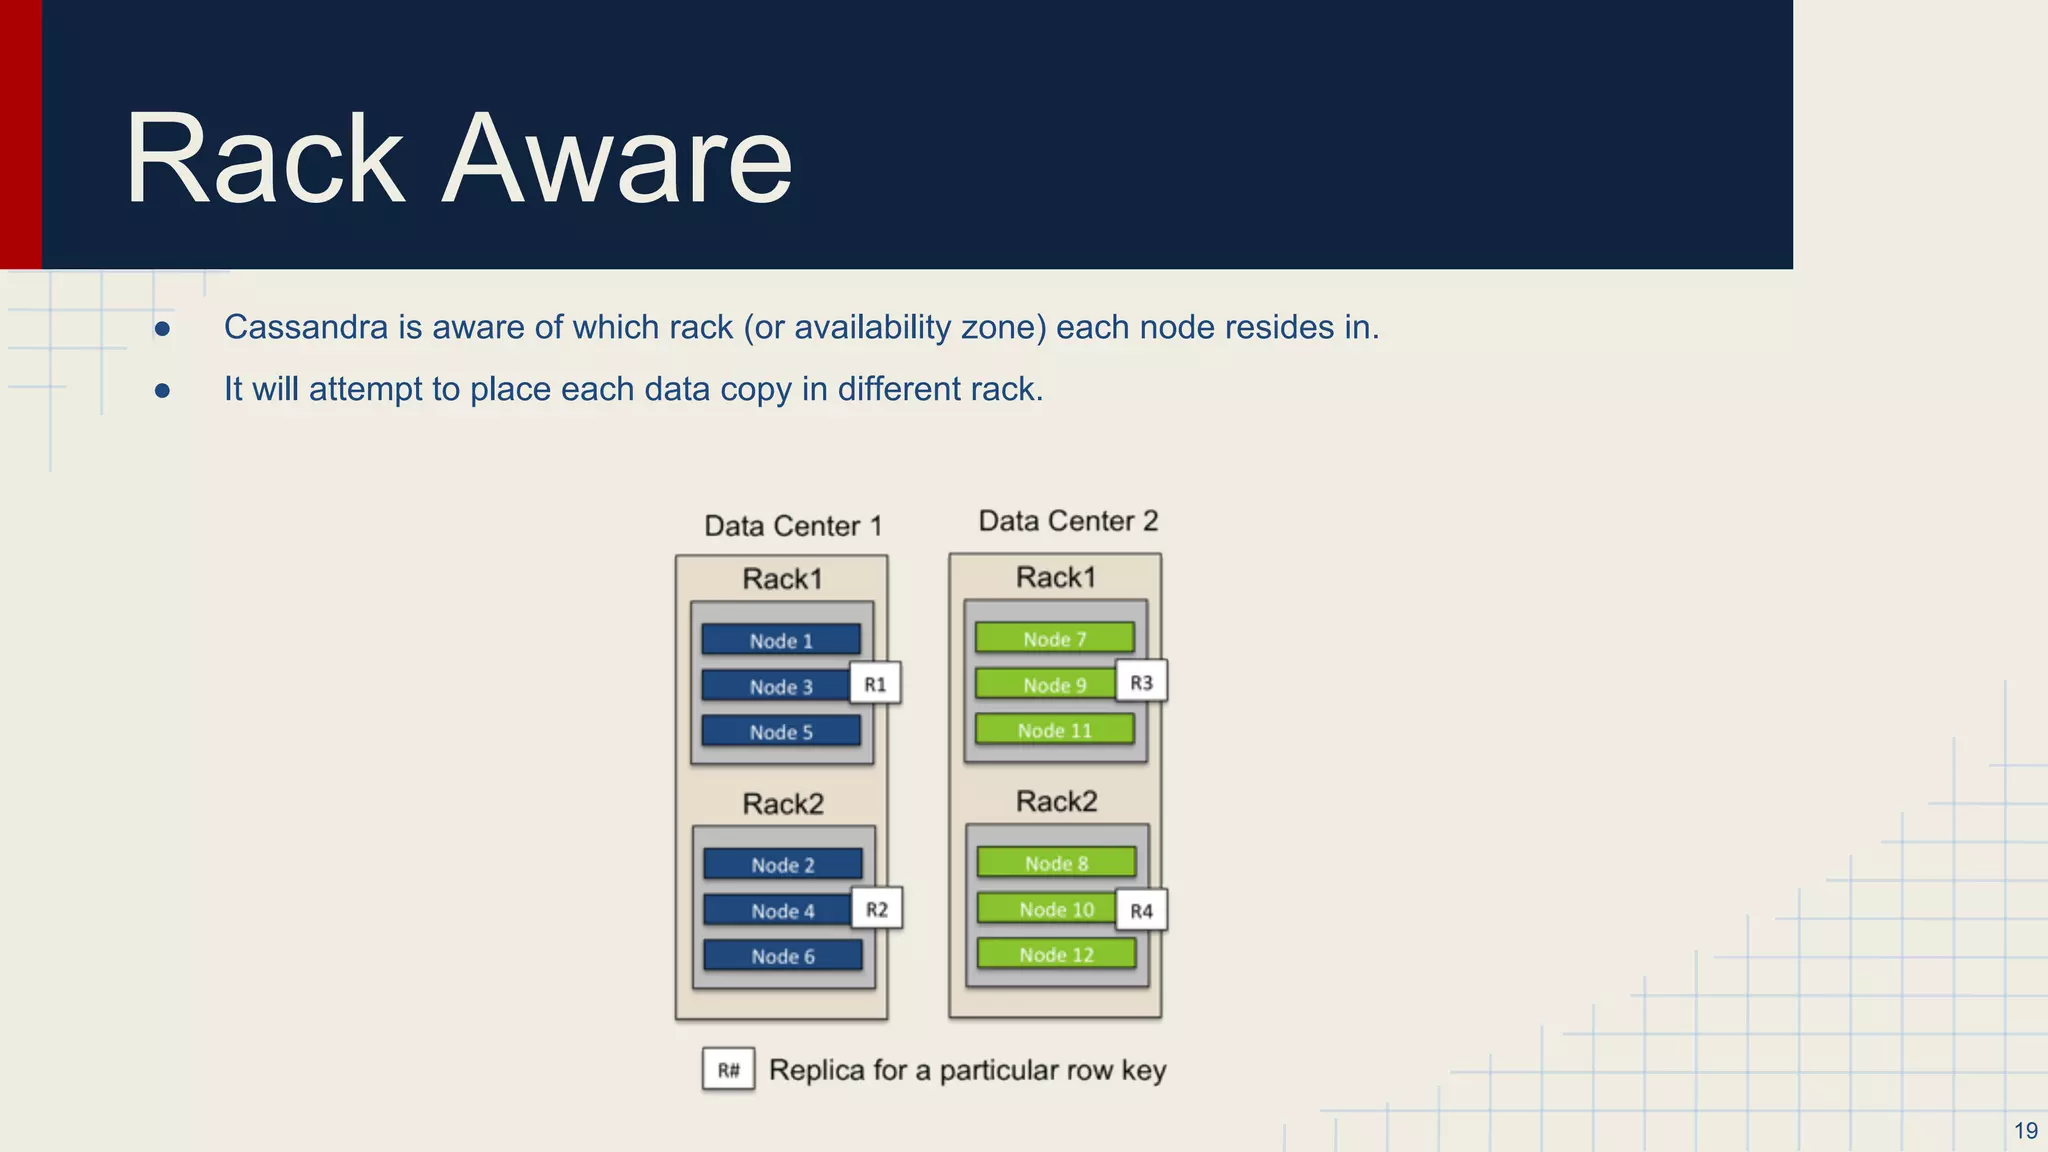Click the R# legend box
This screenshot has width=2048, height=1152.
[x=728, y=1070]
